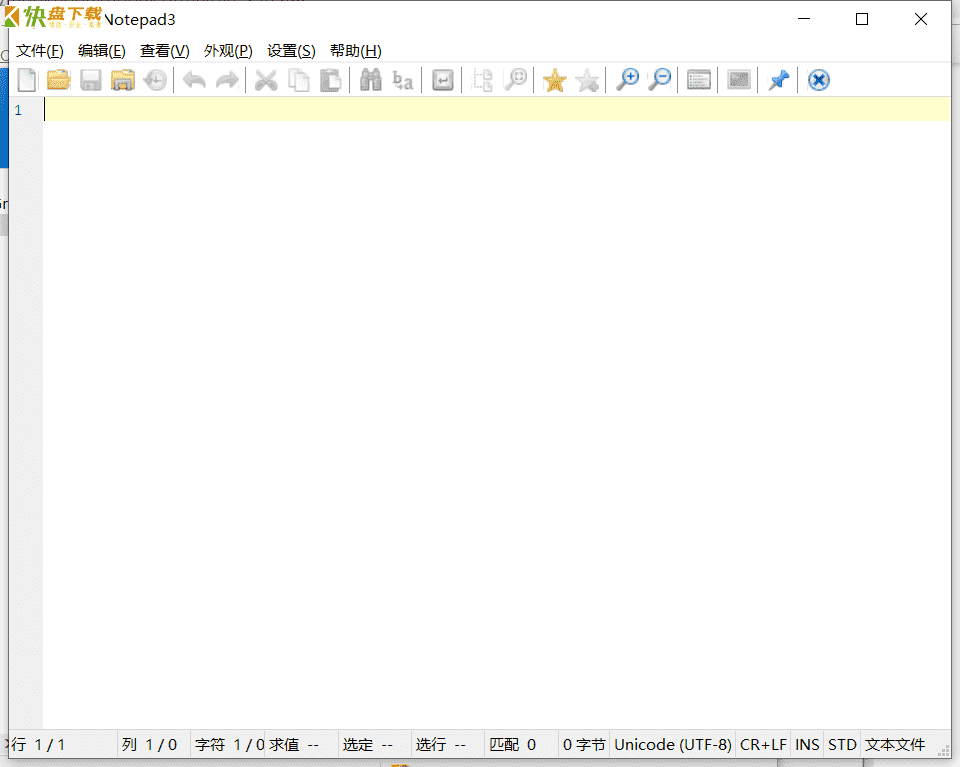Click Unicode (UTF-8) encoding in status bar

673,744
